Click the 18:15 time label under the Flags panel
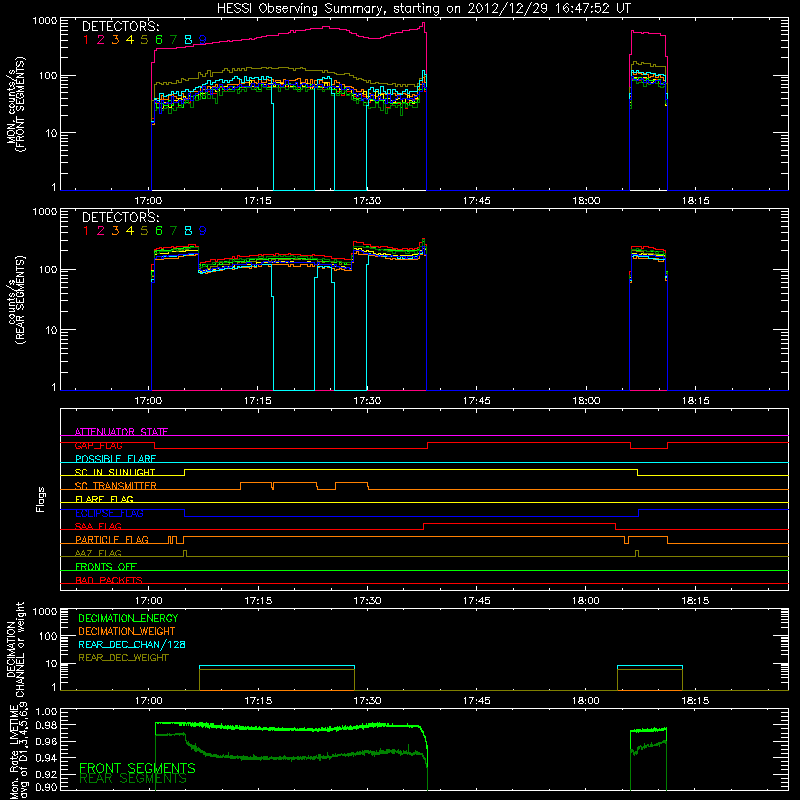 695,601
